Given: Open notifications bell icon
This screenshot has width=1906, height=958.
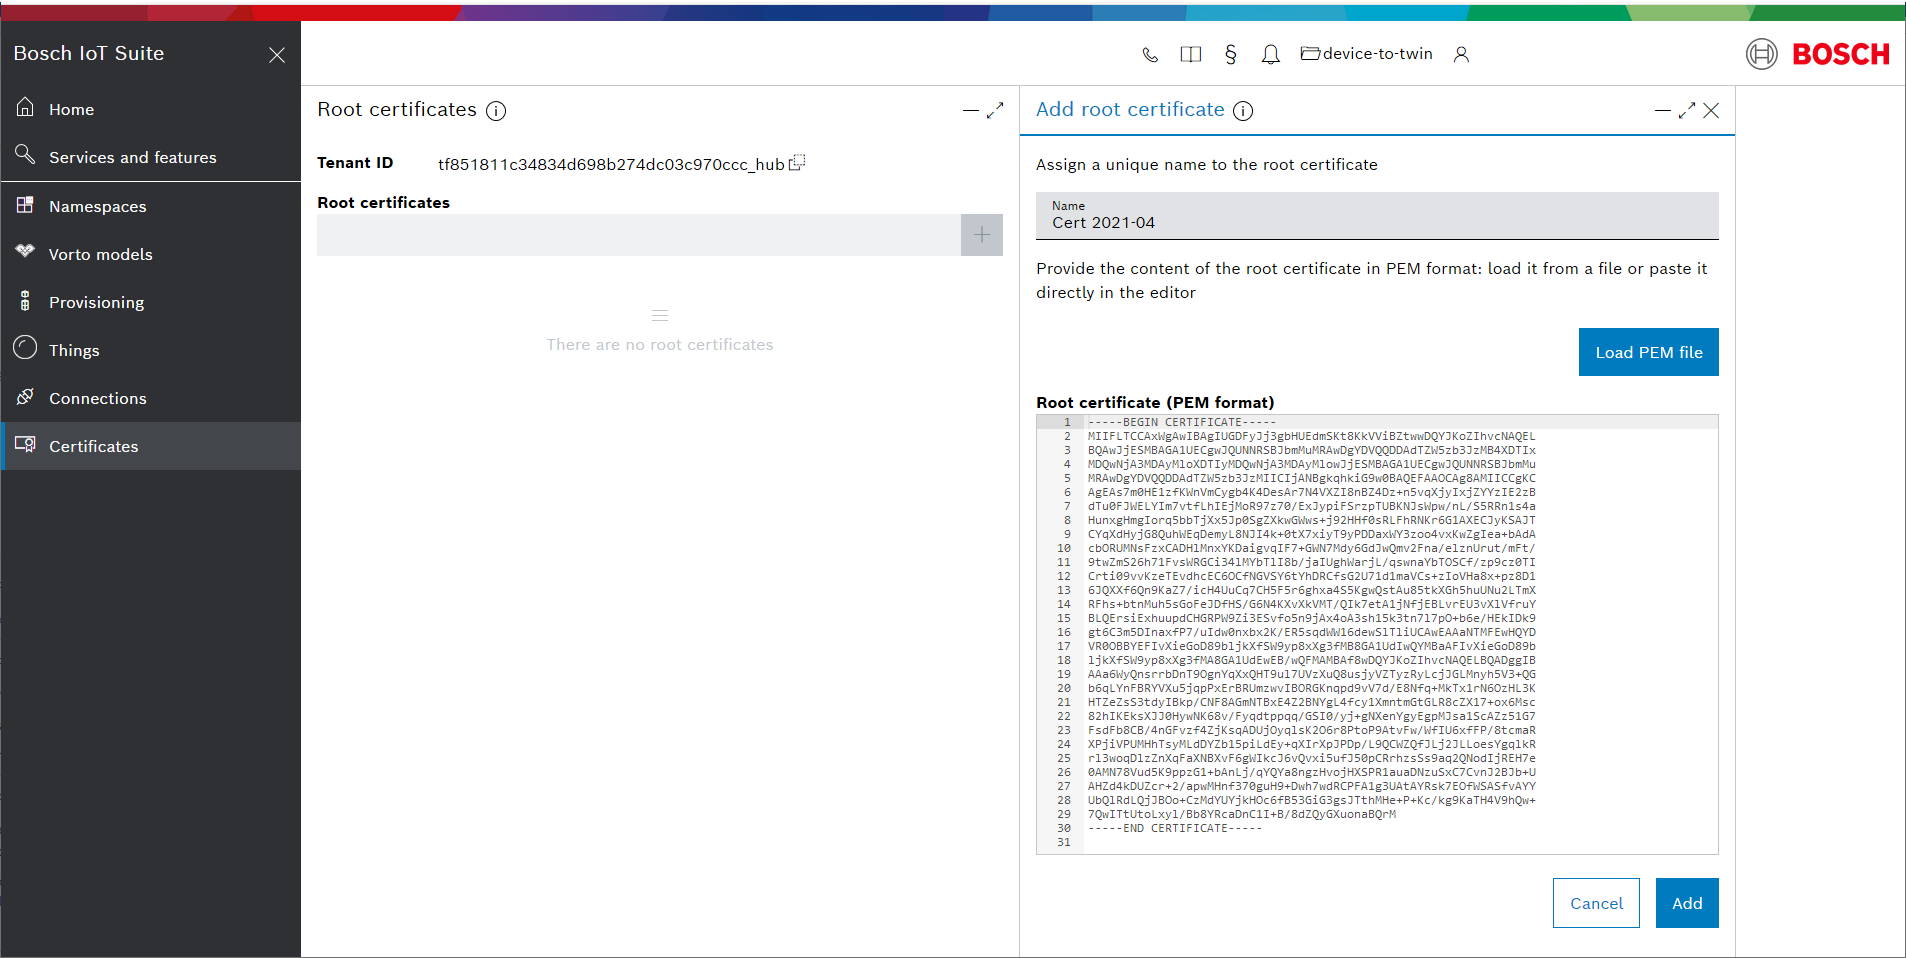Looking at the screenshot, I should tap(1270, 55).
